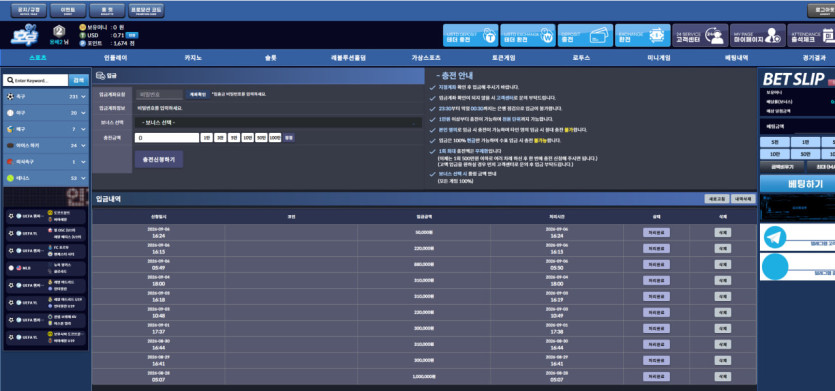Screen dimensions: 835x391
Task: Click the site logo in the header
Action: click(x=23, y=35)
